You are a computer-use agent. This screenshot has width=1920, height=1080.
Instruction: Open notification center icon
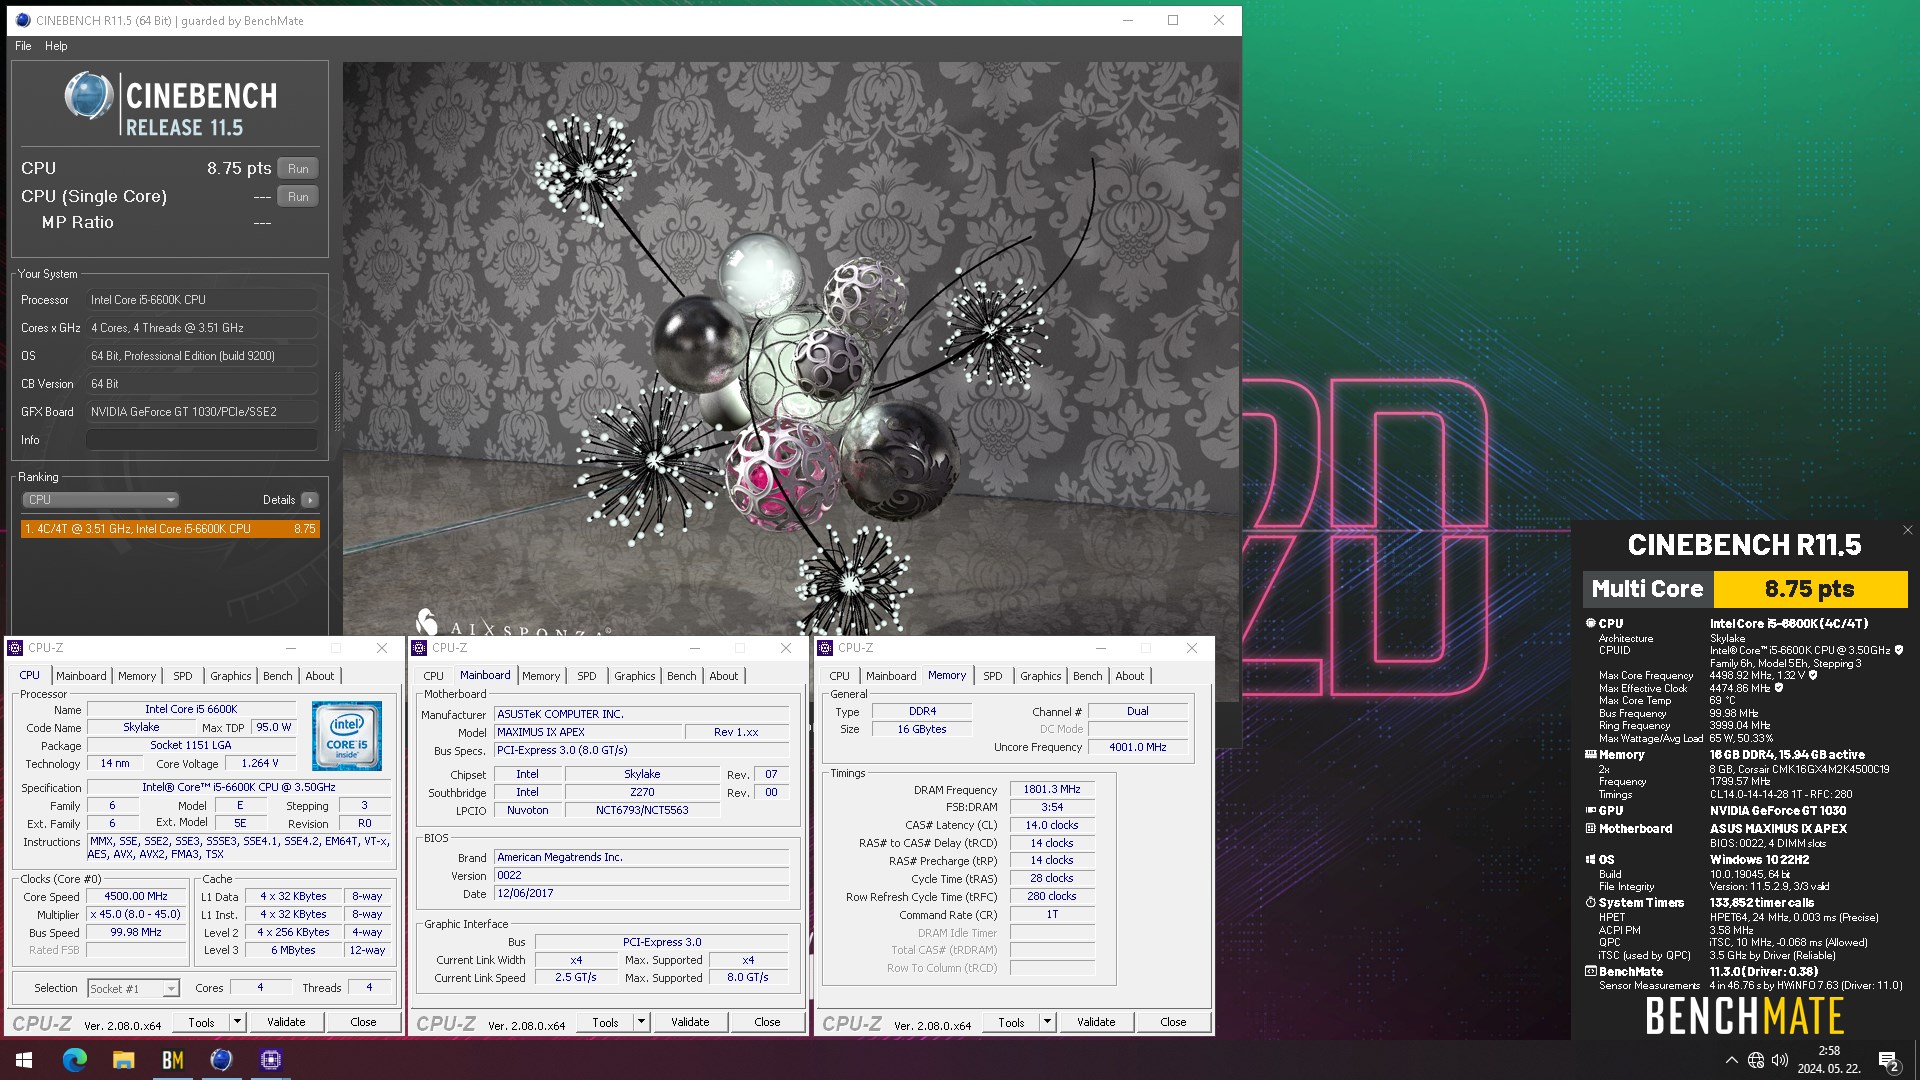click(1888, 1061)
